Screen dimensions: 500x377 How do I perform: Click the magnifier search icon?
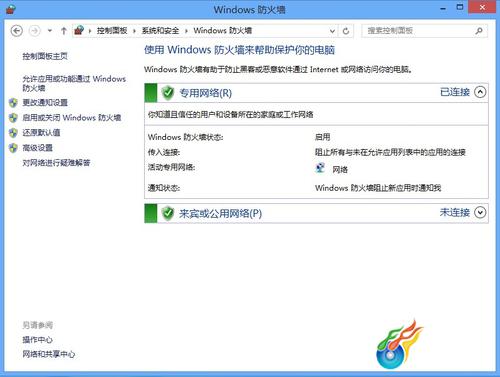click(479, 31)
